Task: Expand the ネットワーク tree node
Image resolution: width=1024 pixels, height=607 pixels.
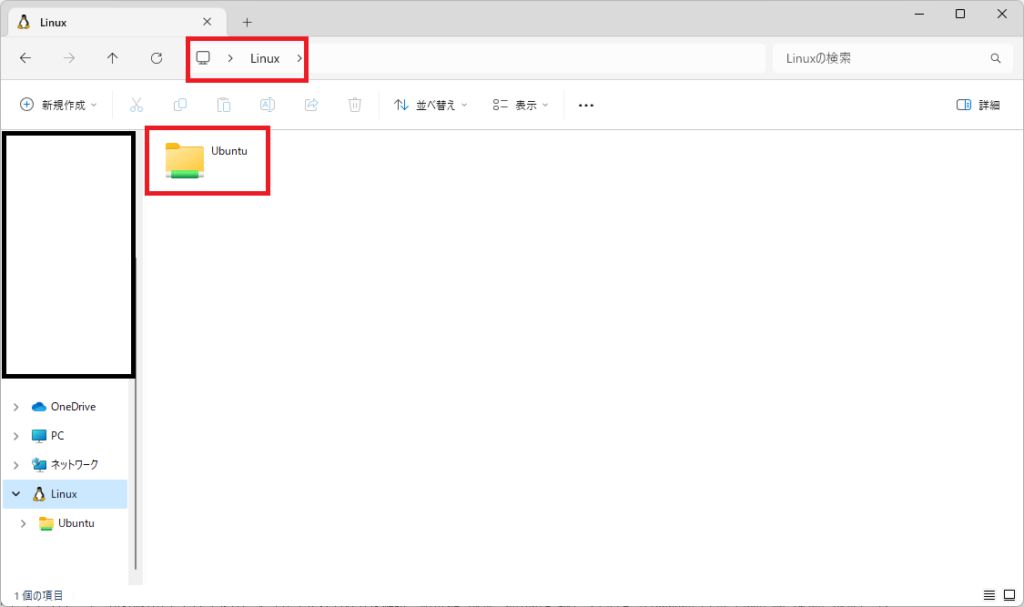Action: click(x=16, y=465)
